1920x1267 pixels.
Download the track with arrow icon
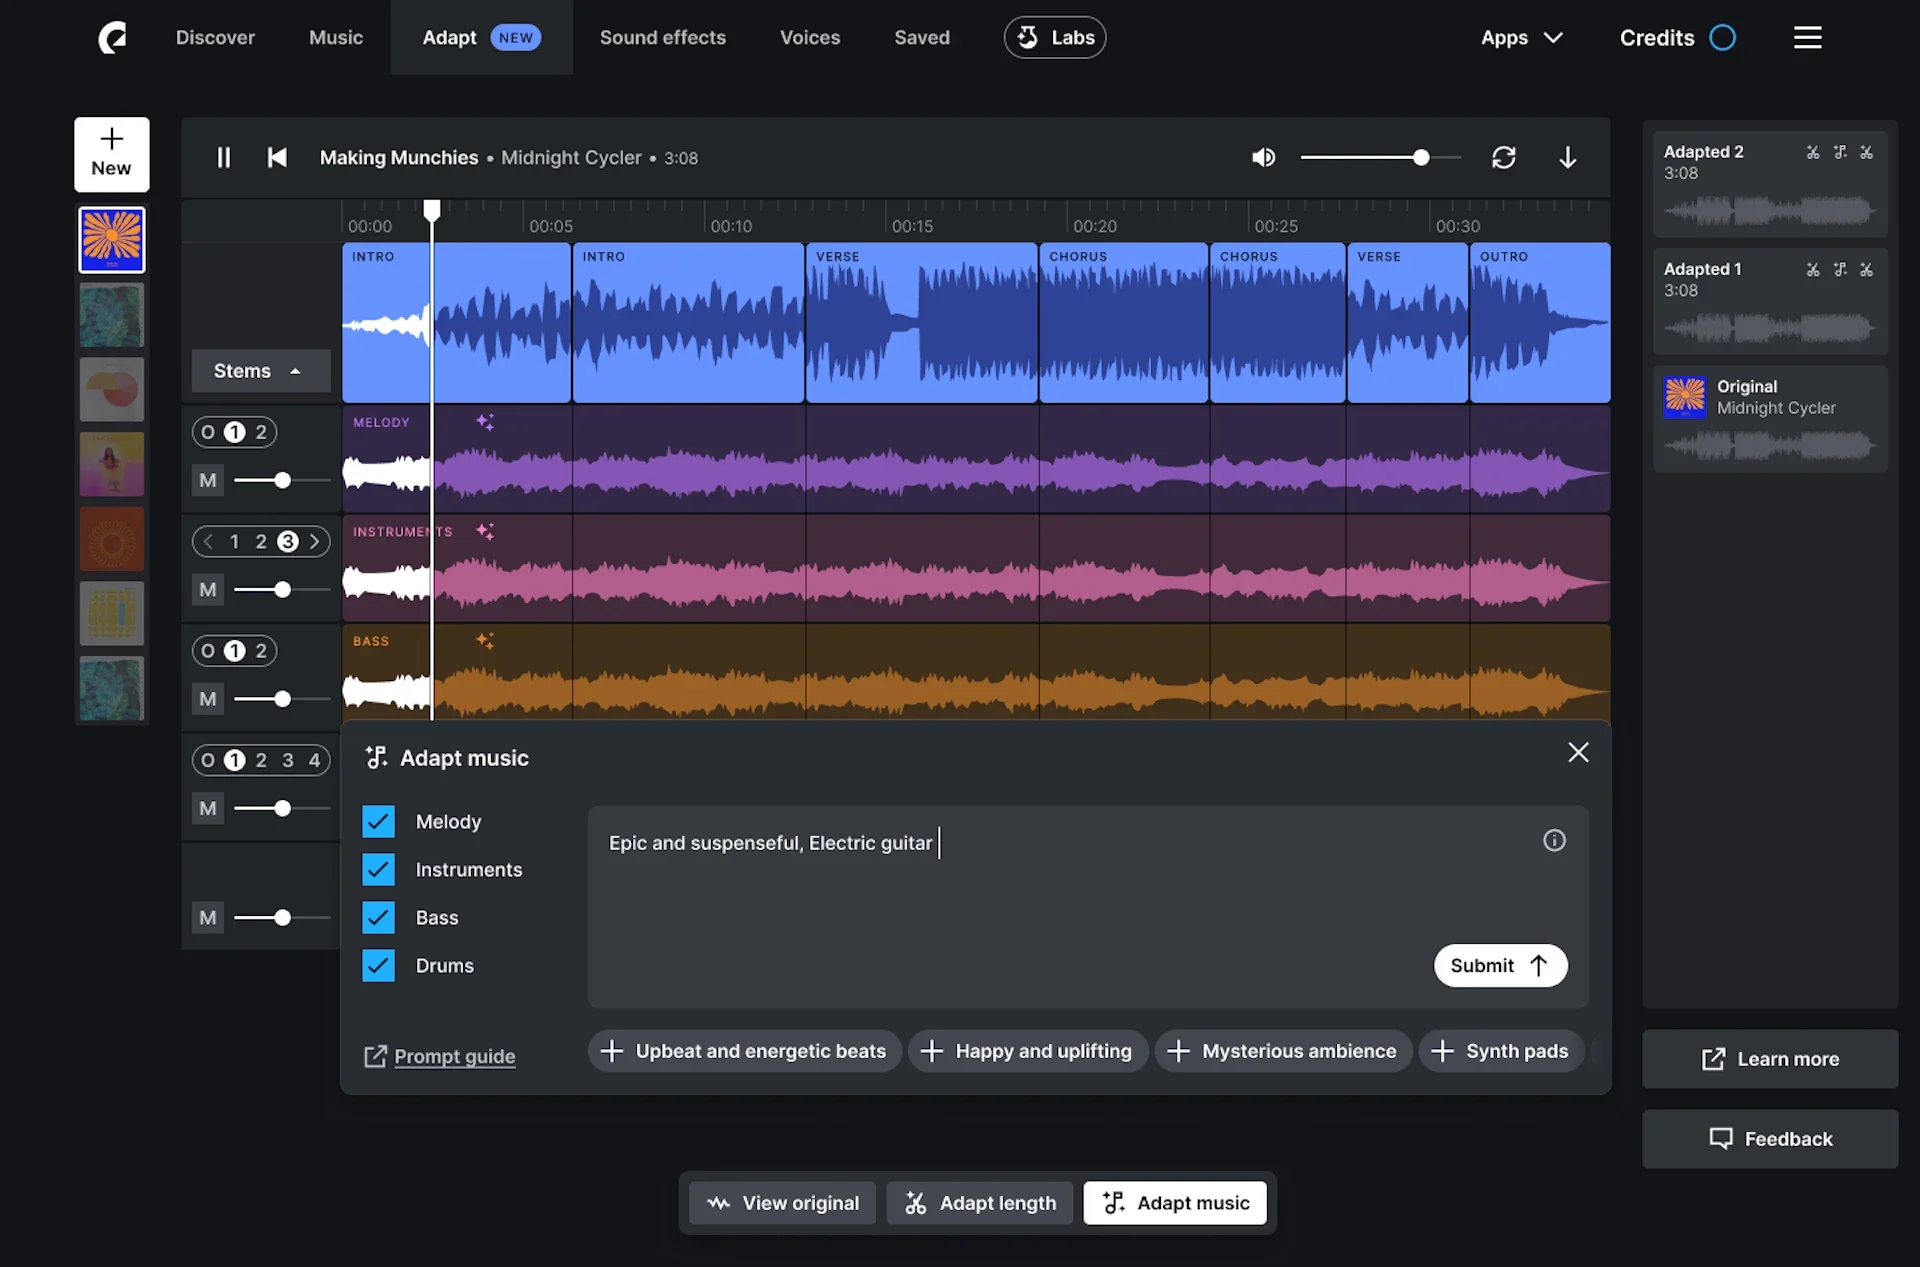pyautogui.click(x=1567, y=158)
